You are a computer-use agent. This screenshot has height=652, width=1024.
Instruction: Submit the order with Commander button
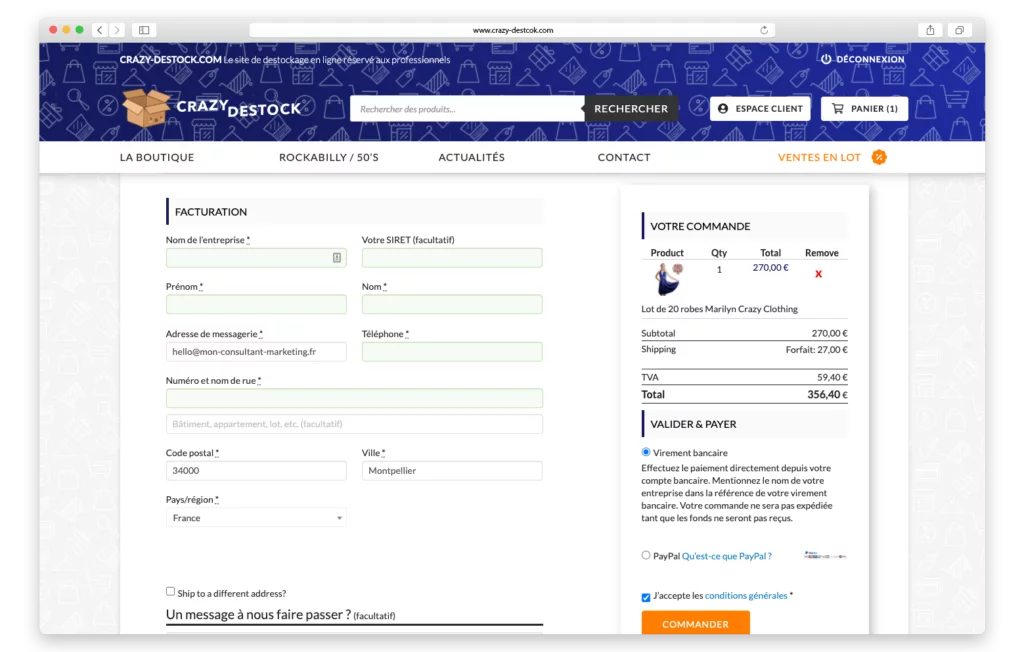[696, 623]
